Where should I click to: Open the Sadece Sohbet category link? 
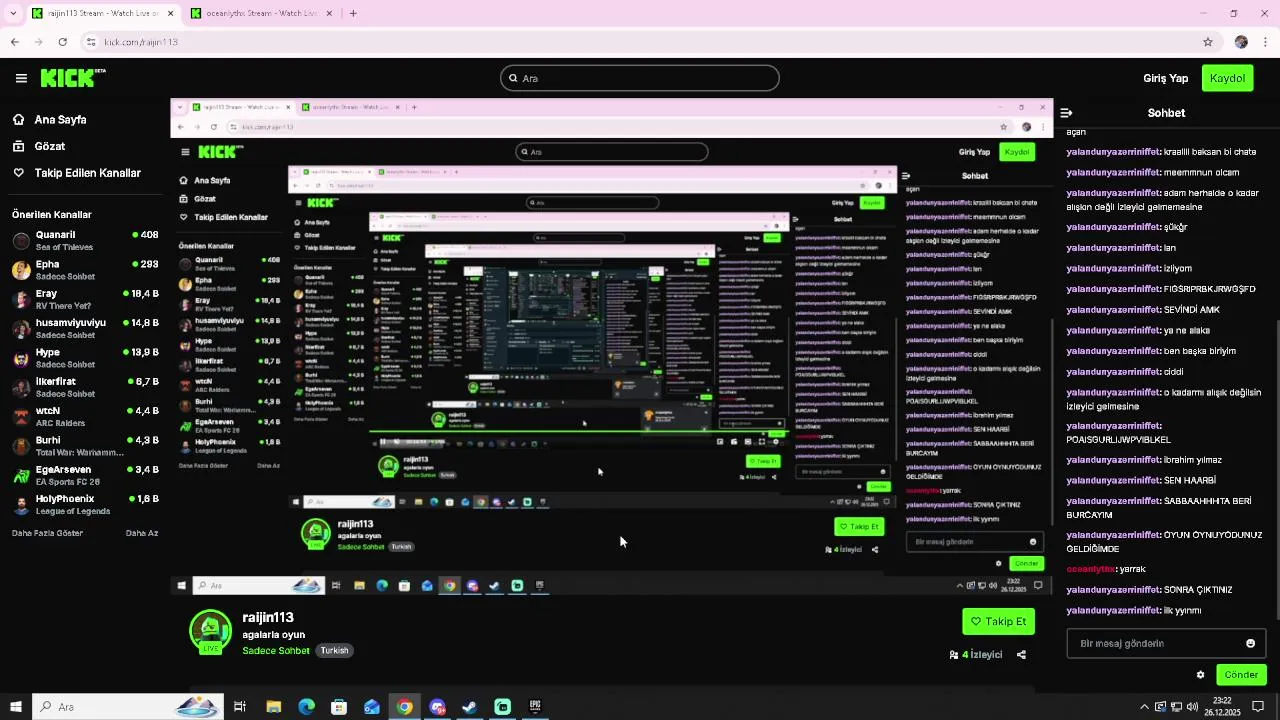pos(276,650)
